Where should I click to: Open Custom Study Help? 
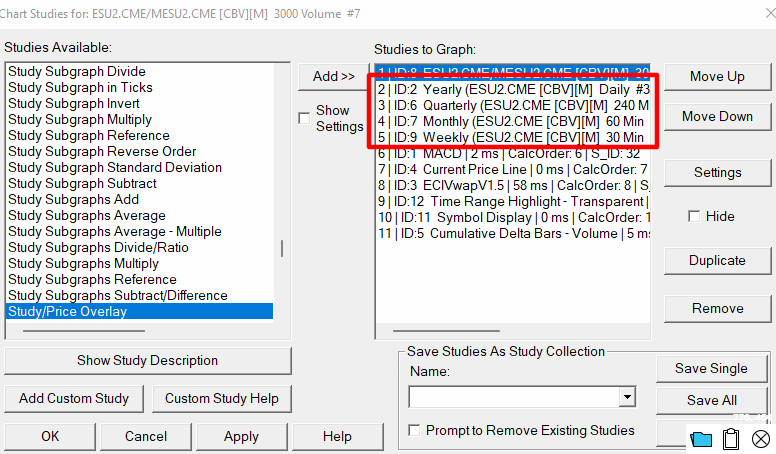coord(222,399)
